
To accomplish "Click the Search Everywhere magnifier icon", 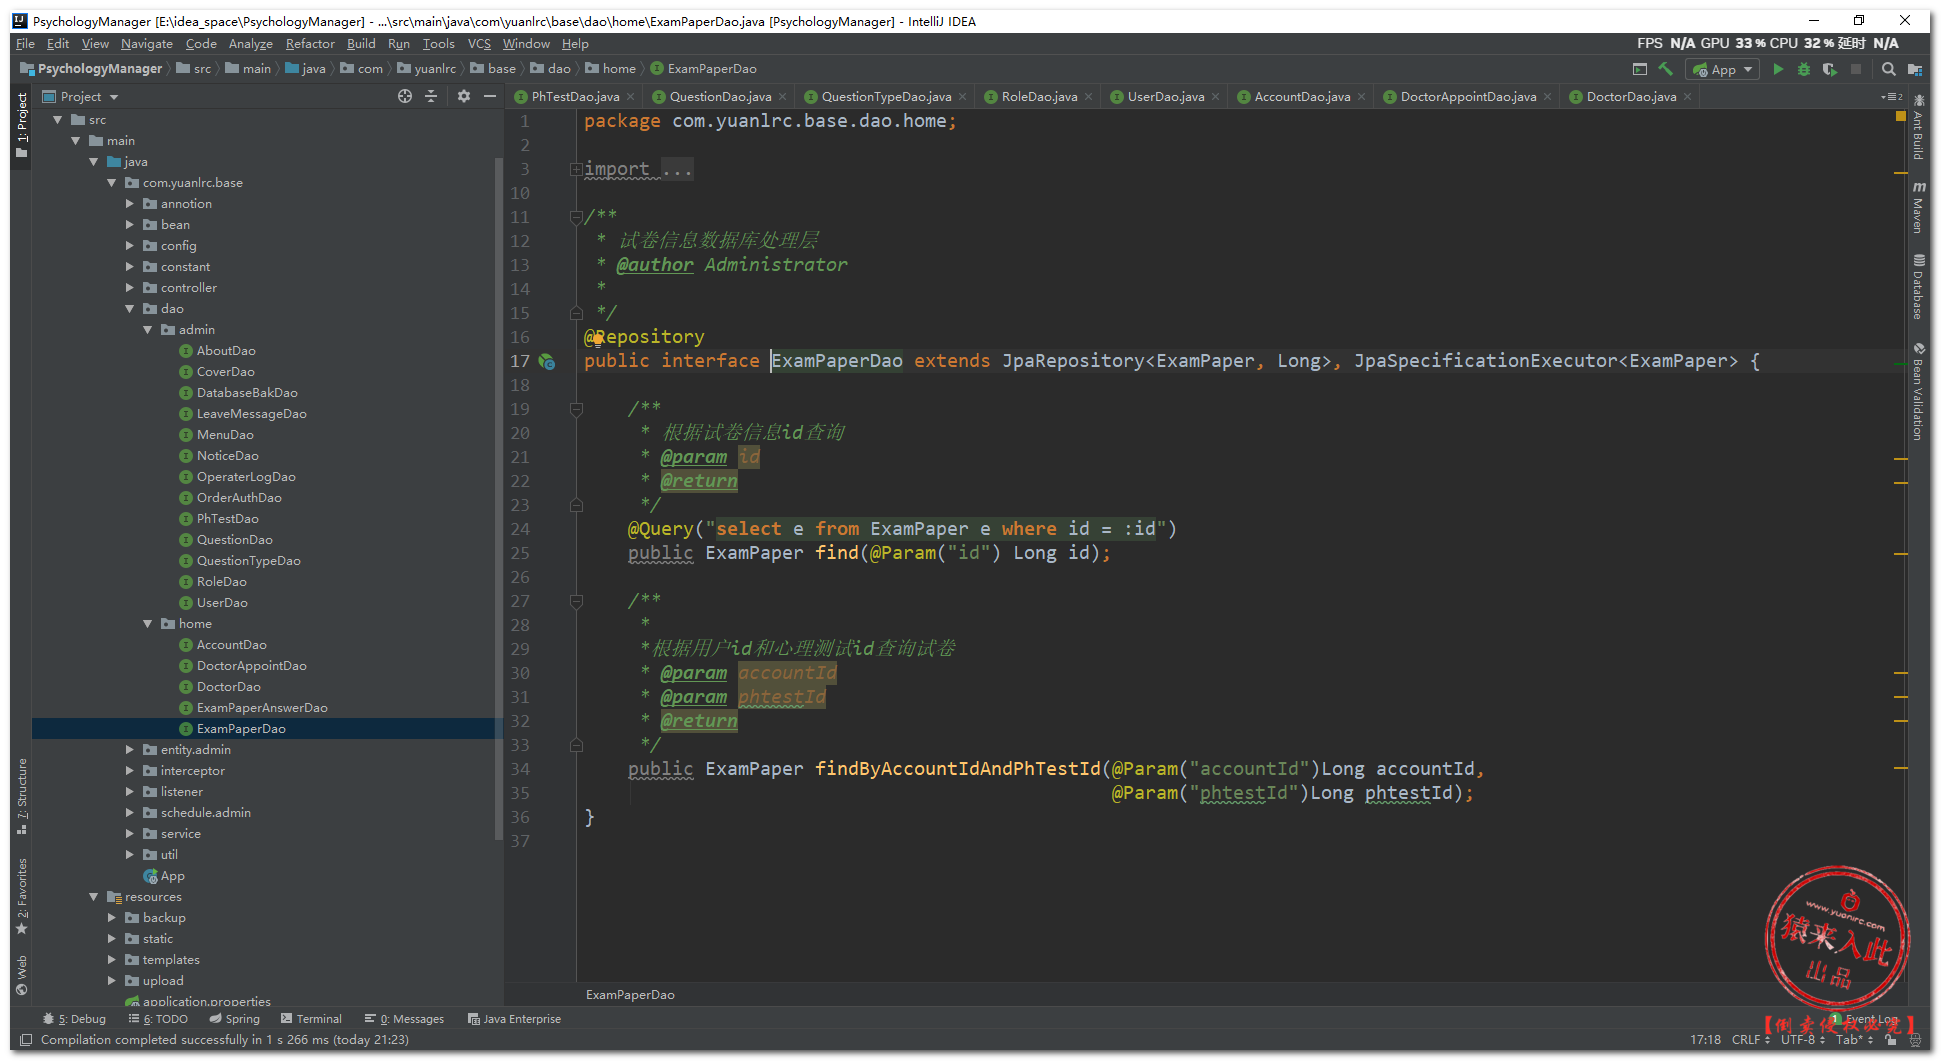I will [1888, 69].
